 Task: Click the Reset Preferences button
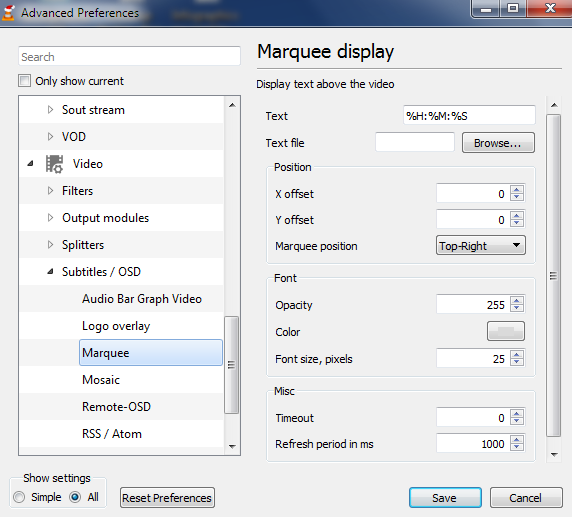point(167,498)
